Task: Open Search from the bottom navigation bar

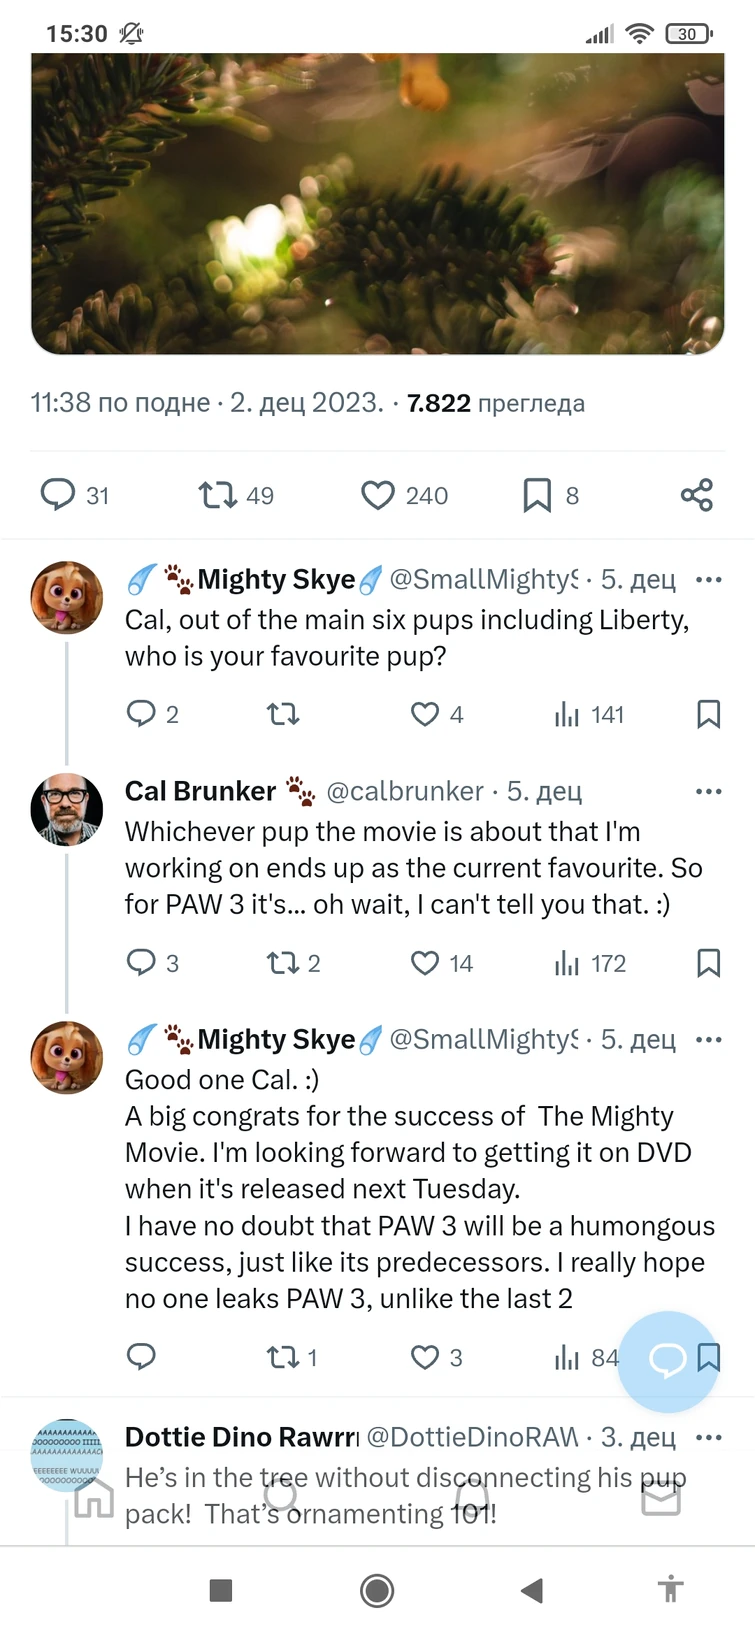Action: click(x=281, y=1498)
